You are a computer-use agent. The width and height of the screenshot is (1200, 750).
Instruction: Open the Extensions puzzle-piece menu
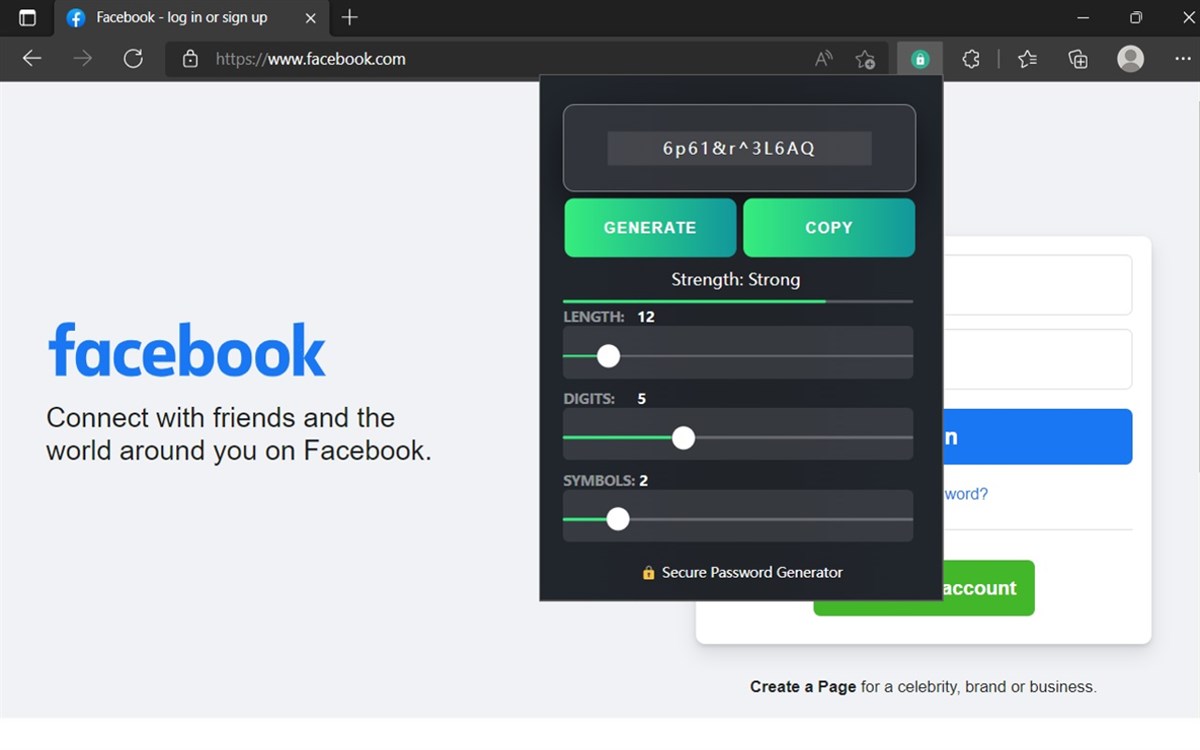pyautogui.click(x=971, y=59)
